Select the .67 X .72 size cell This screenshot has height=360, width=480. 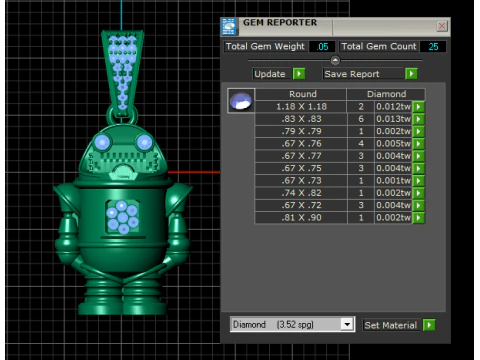pos(301,205)
